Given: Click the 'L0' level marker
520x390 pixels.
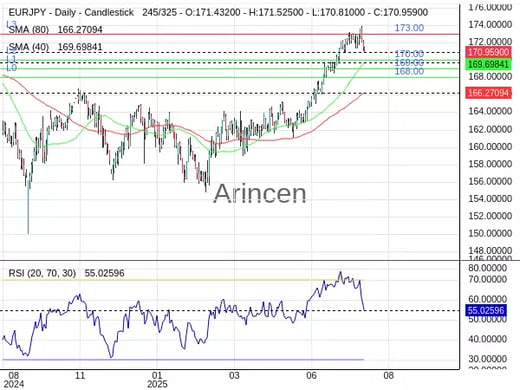Looking at the screenshot, I should tap(11, 68).
